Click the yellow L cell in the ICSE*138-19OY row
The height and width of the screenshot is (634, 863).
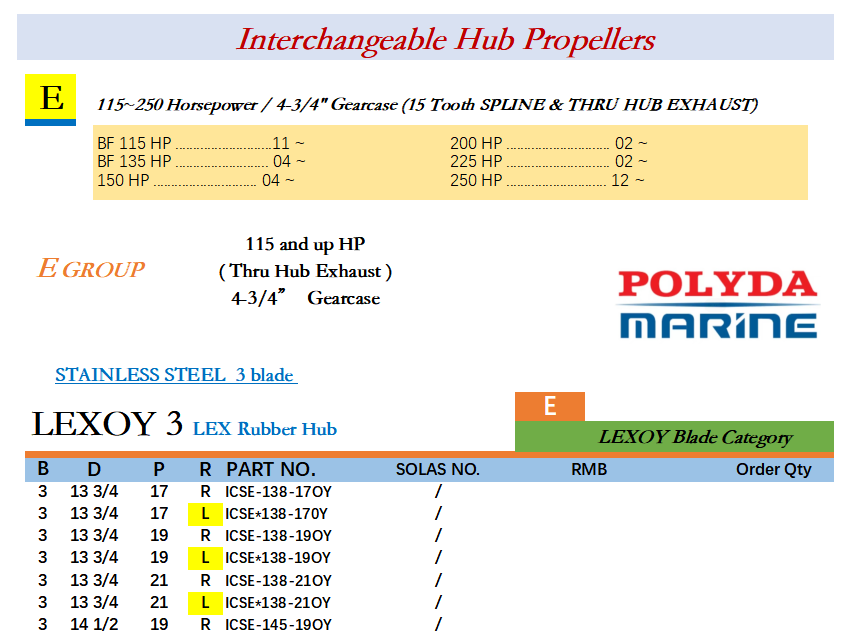click(x=205, y=558)
